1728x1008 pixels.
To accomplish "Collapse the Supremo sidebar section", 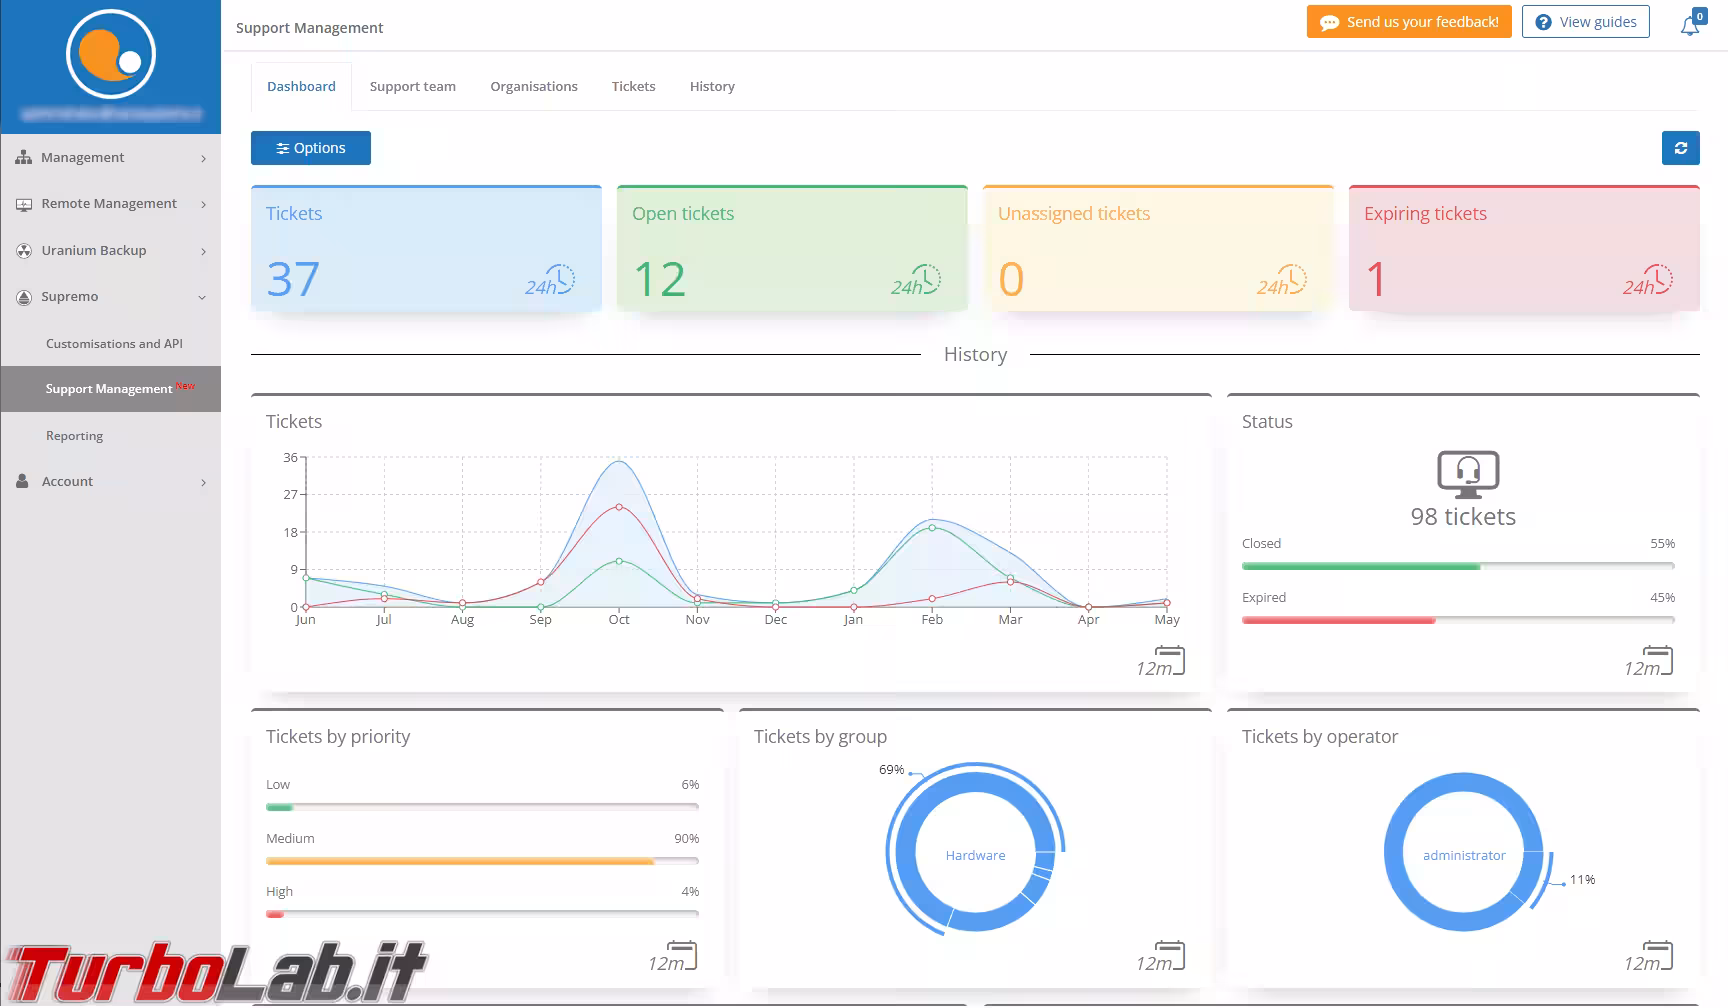I will click(x=110, y=297).
